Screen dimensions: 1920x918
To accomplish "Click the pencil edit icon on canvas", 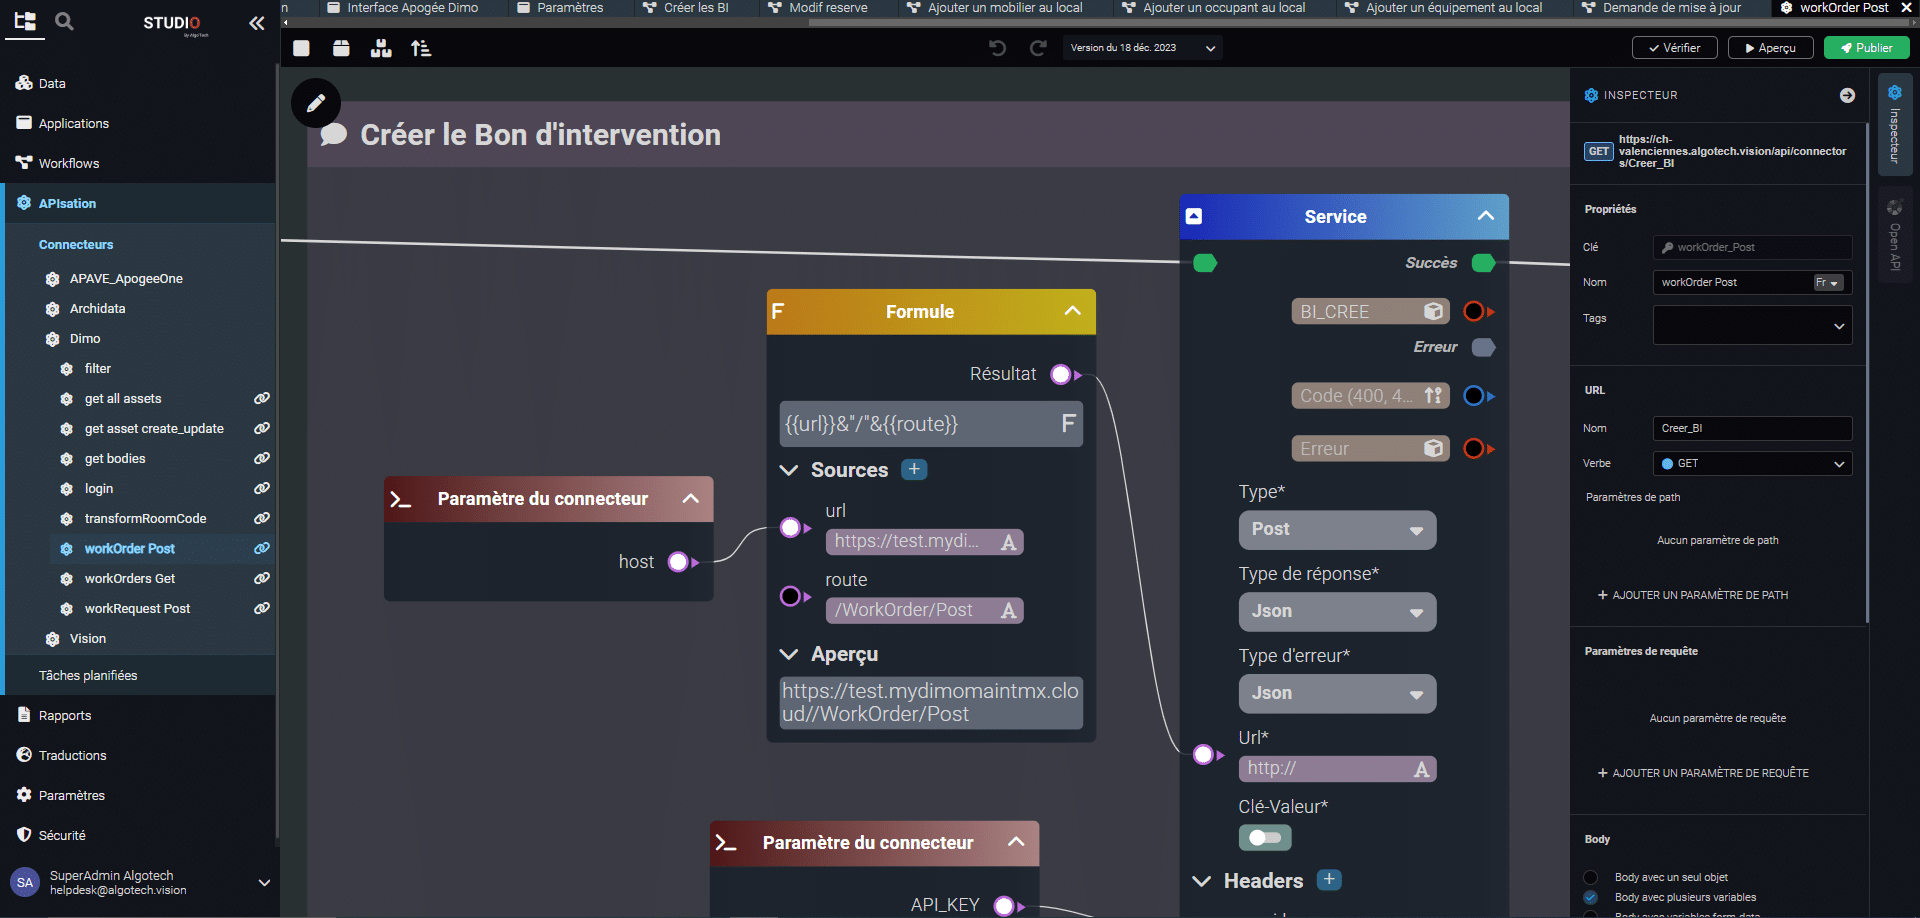I will (x=316, y=103).
